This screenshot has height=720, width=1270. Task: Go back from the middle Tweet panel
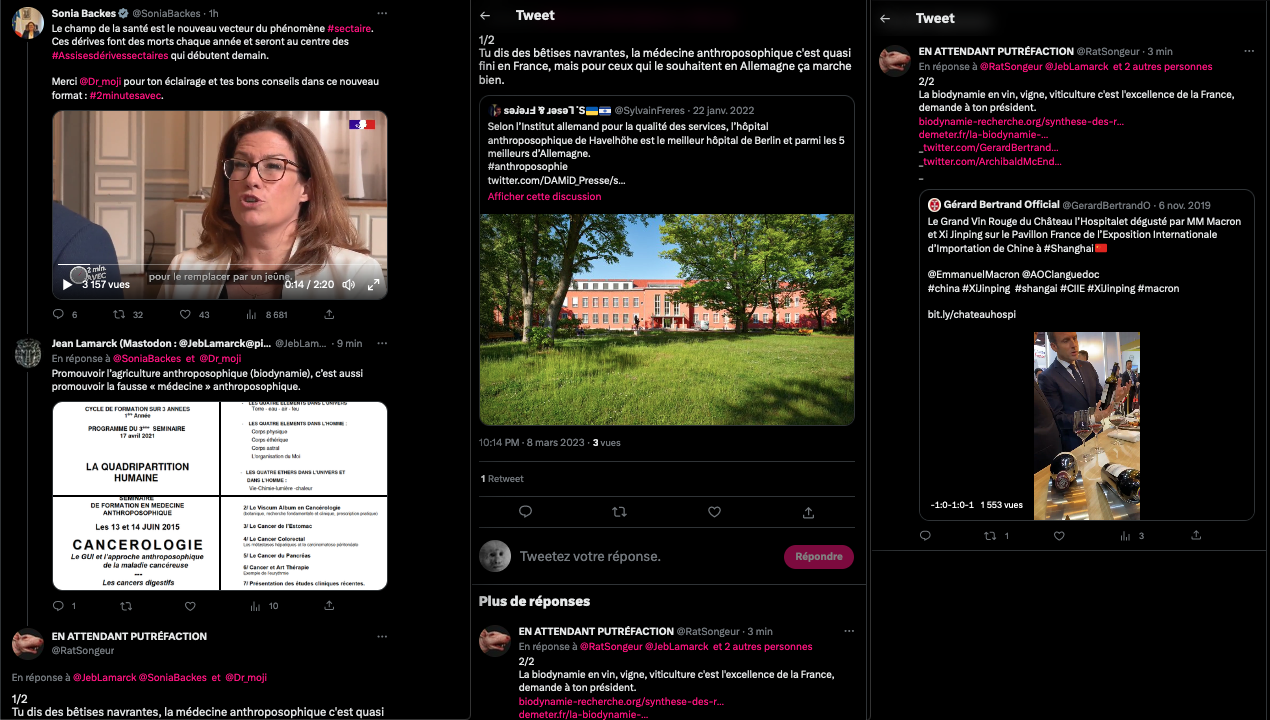click(485, 15)
